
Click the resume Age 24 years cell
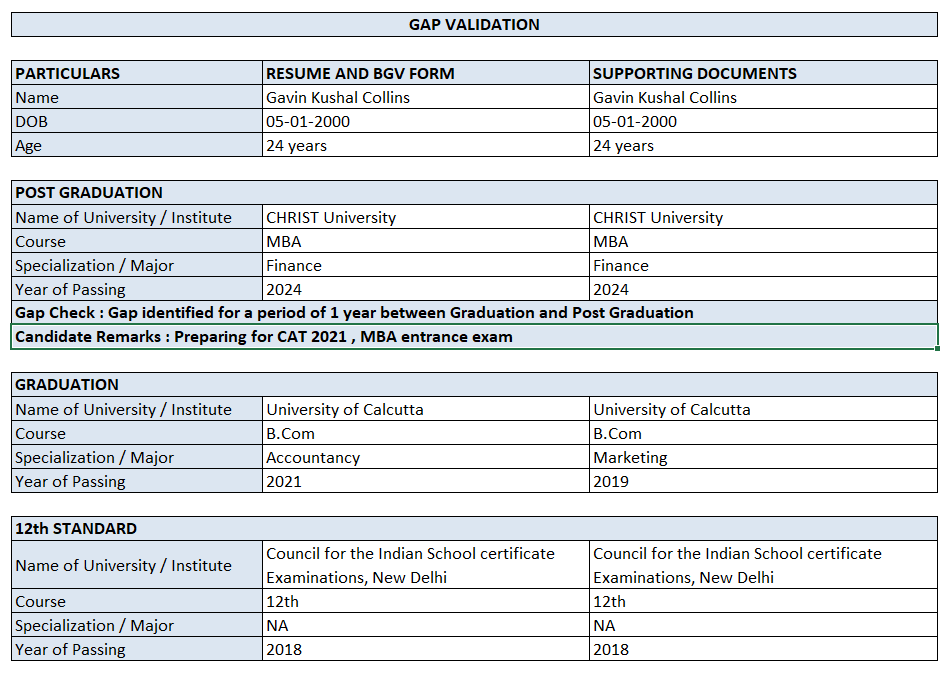pyautogui.click(x=425, y=145)
